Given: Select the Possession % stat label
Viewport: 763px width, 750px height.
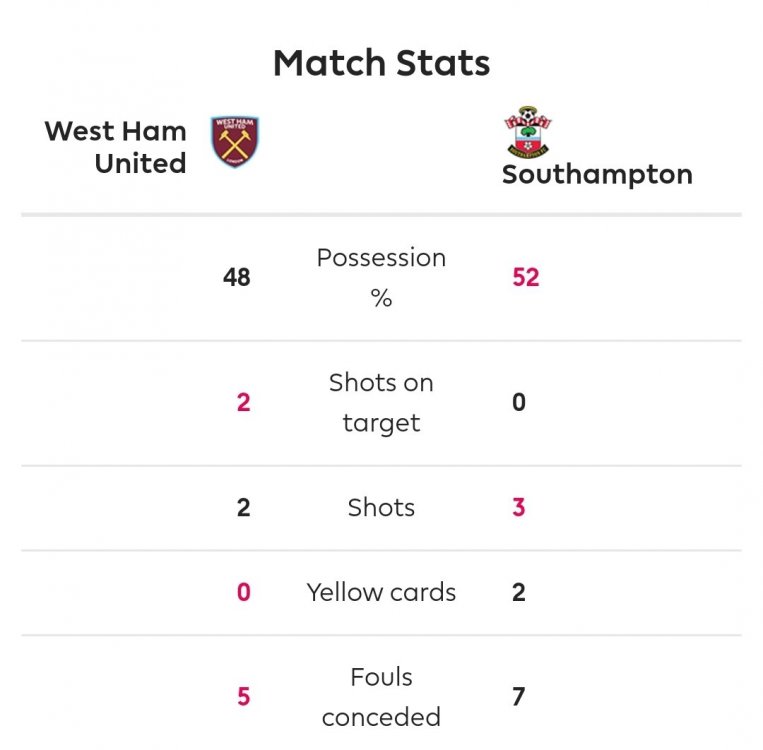Looking at the screenshot, I should (381, 277).
